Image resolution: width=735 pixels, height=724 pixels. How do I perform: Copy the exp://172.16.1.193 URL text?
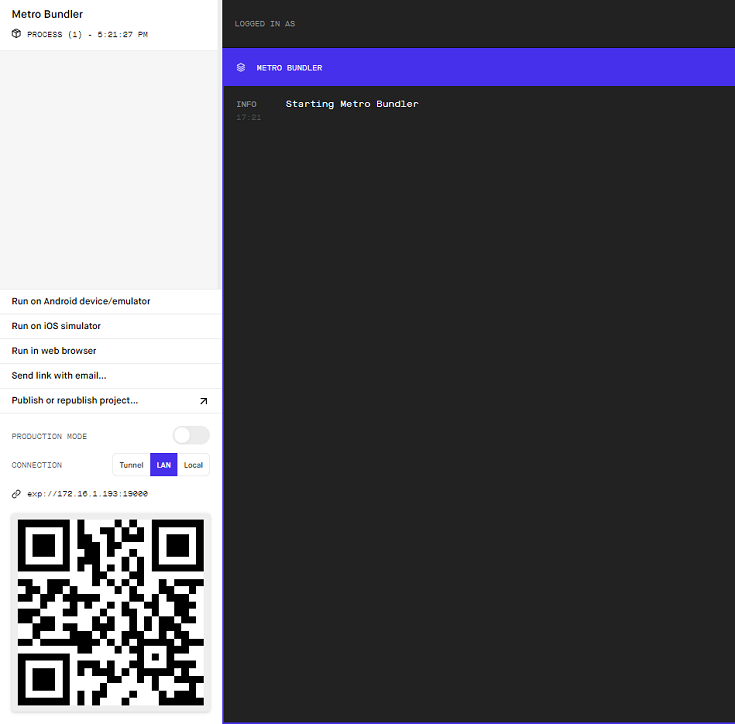(x=88, y=493)
